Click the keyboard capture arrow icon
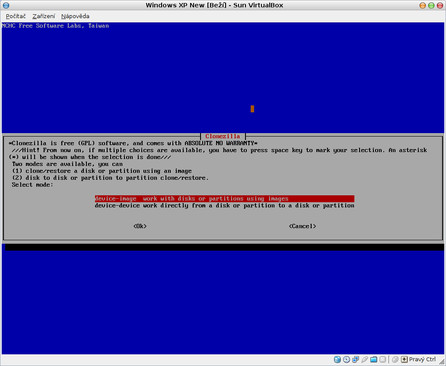 pyautogui.click(x=404, y=359)
